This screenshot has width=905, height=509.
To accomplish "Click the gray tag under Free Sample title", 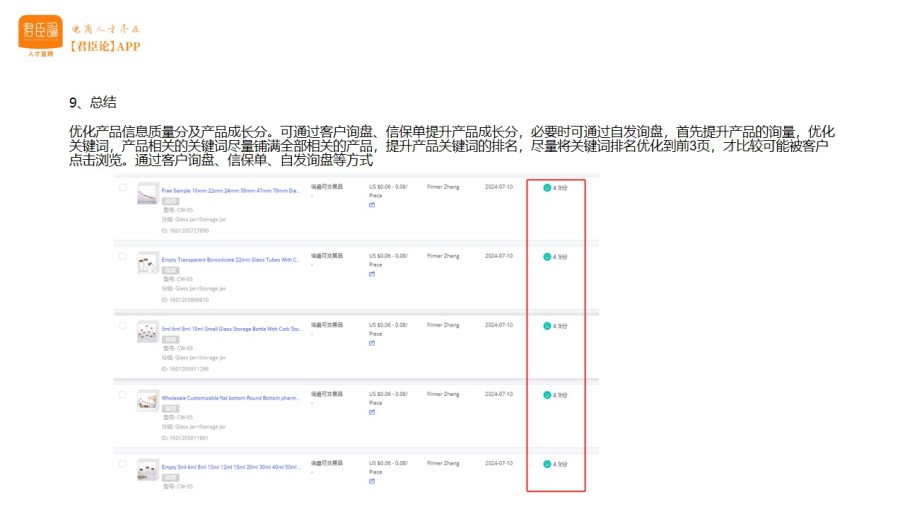I will pyautogui.click(x=170, y=201).
